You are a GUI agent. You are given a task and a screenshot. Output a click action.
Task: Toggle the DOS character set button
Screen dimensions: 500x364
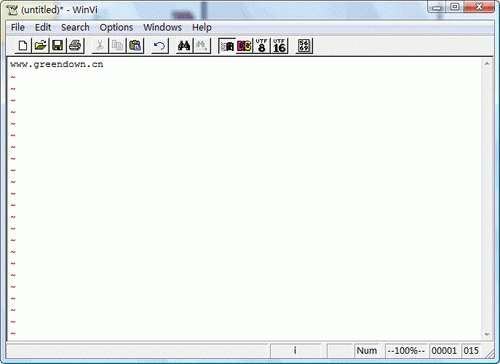244,46
